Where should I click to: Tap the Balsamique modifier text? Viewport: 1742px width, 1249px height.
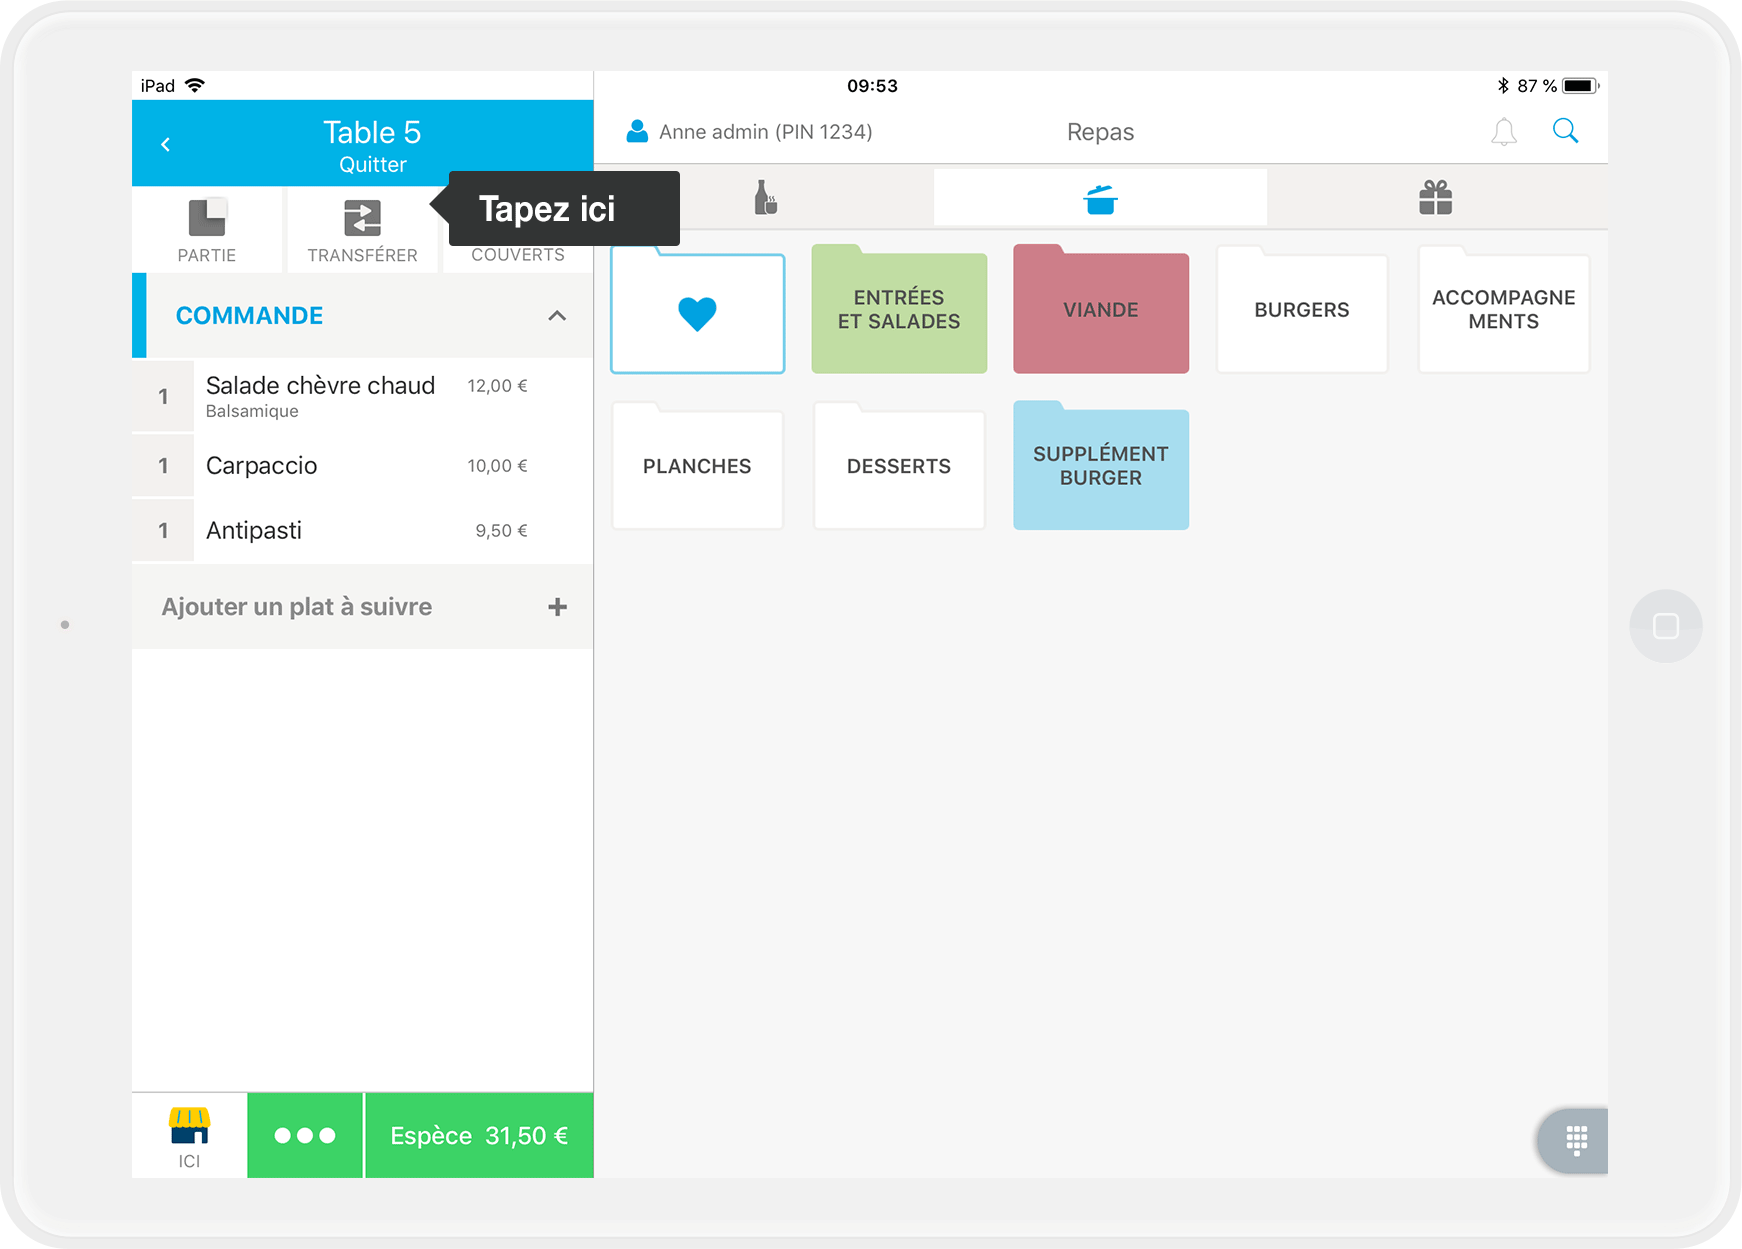(x=252, y=411)
